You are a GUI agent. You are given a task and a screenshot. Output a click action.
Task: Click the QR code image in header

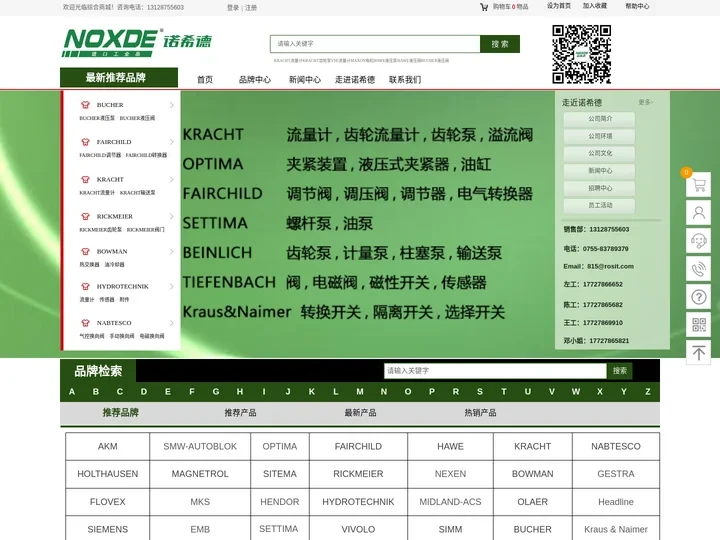581,54
